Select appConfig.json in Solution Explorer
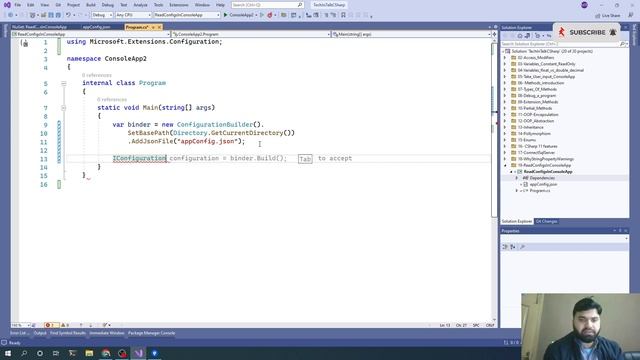Viewport: 640px width, 360px height. 543,184
